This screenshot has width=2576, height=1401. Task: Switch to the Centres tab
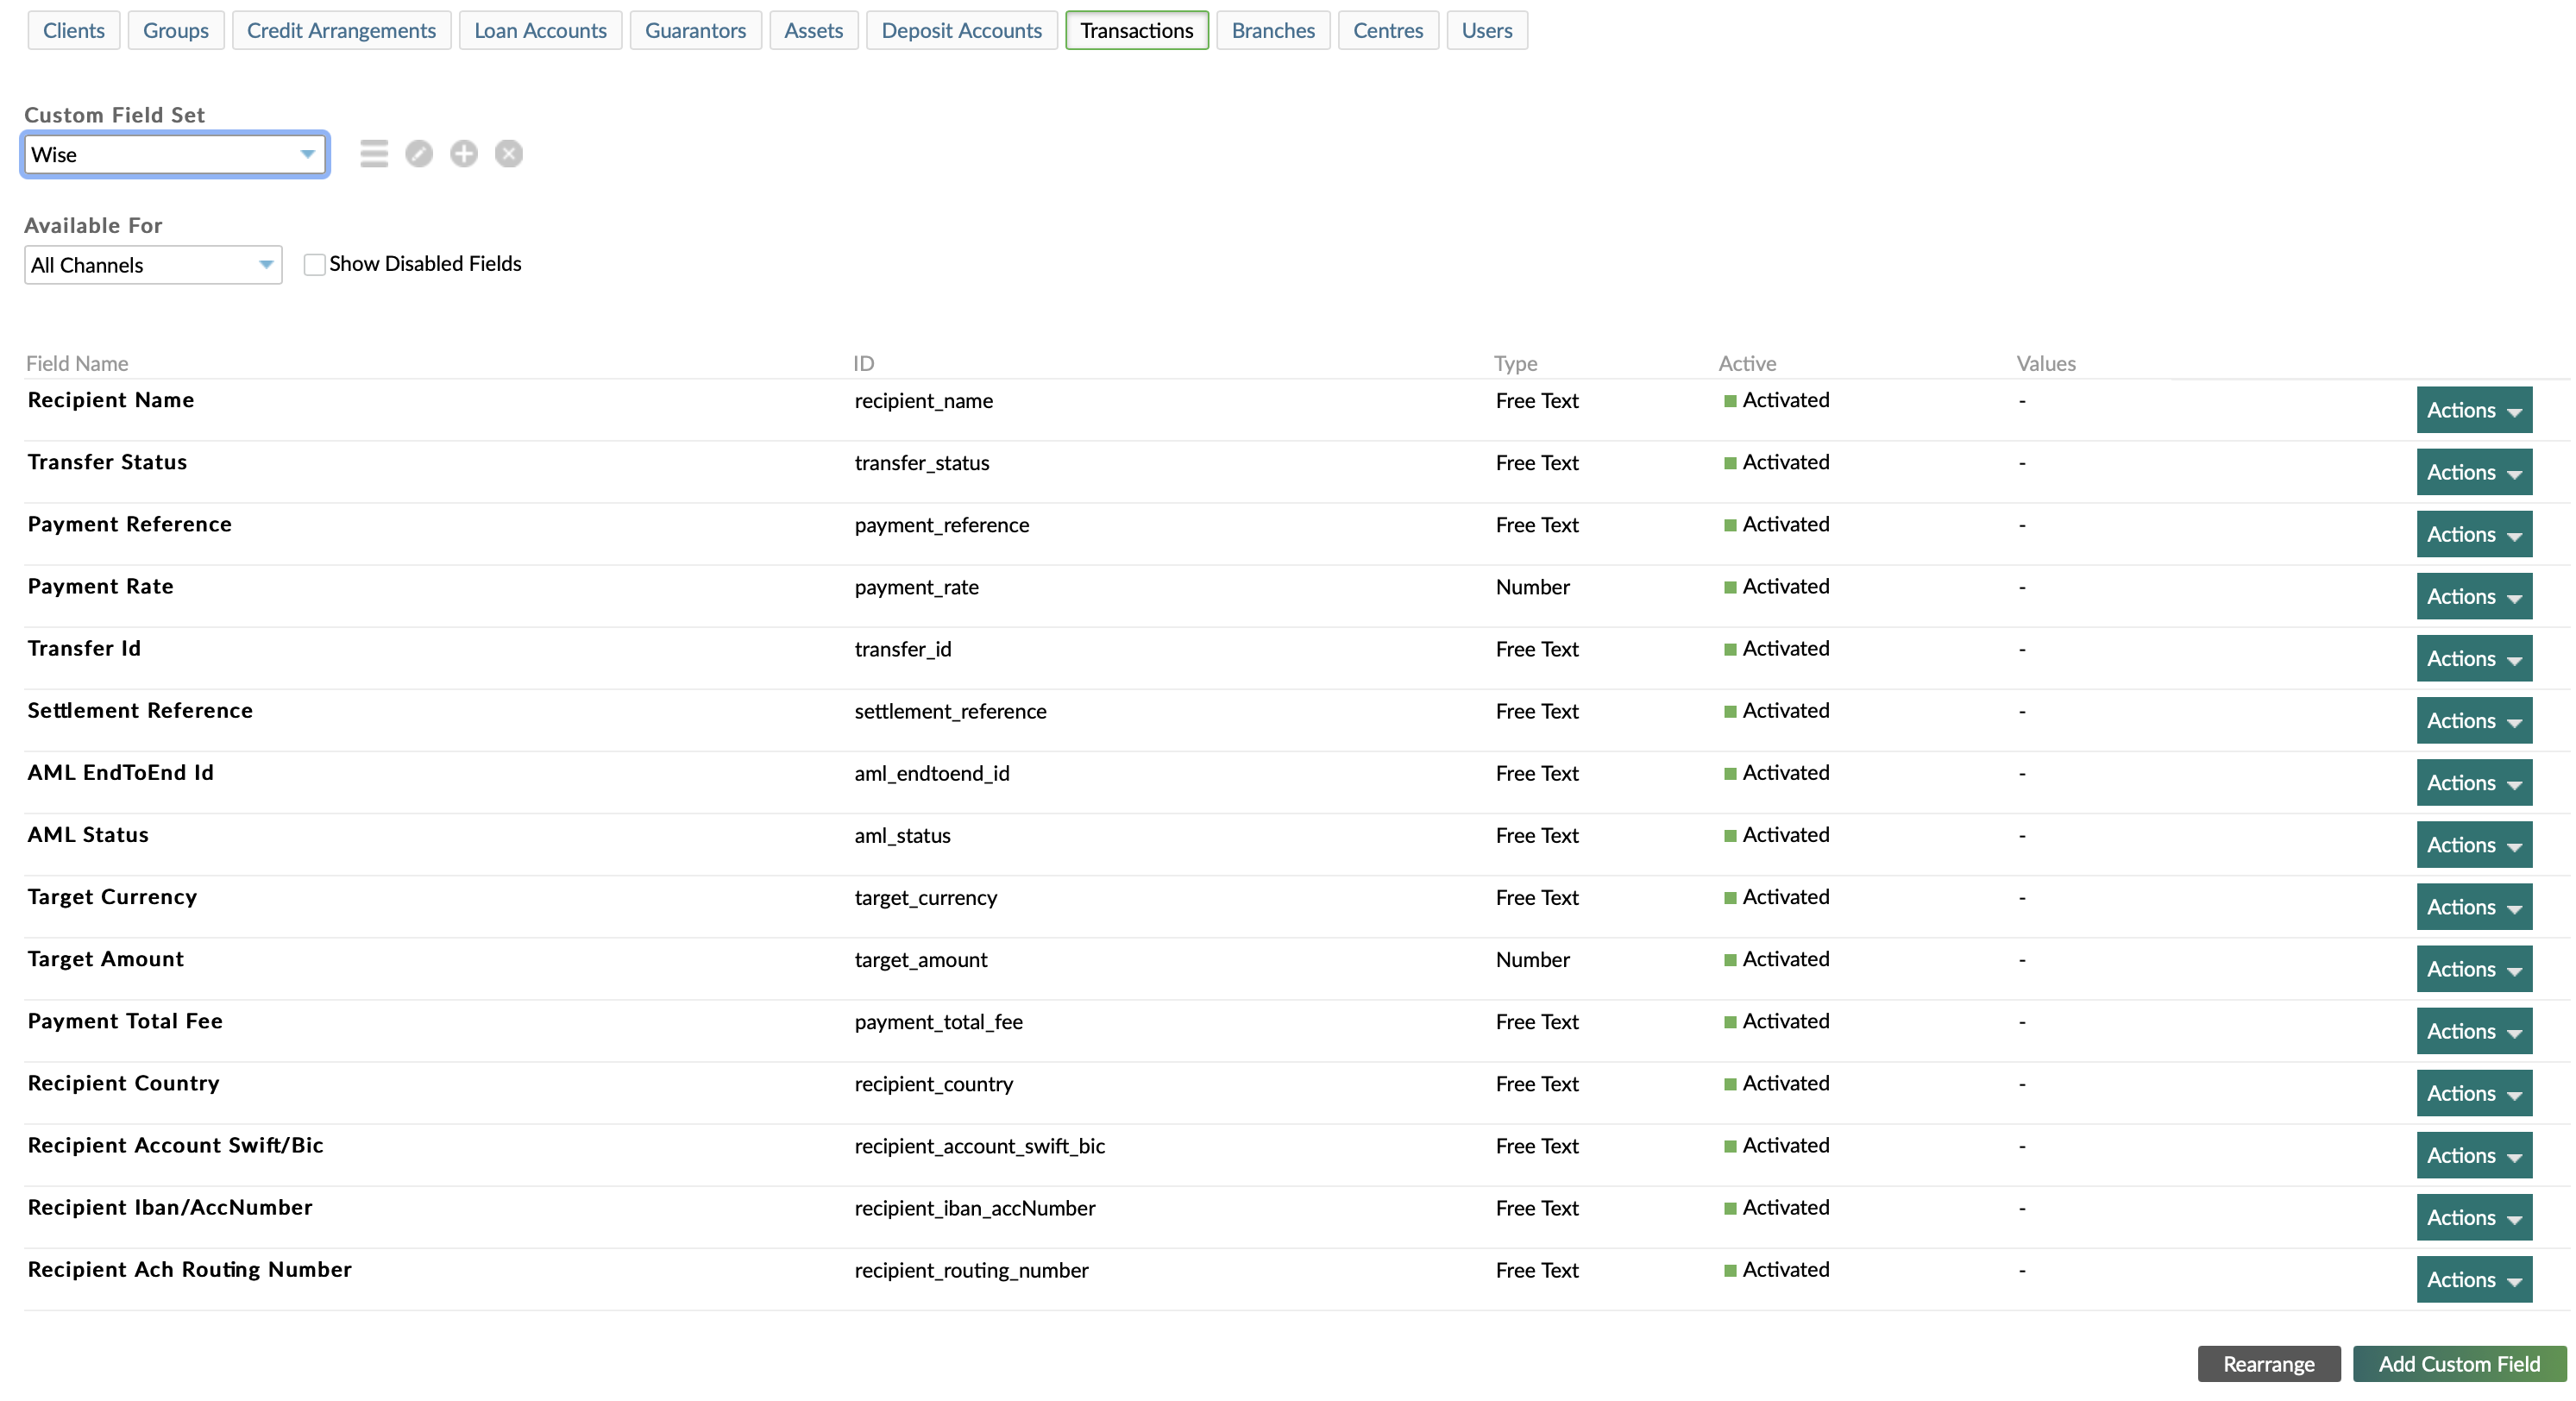(x=1388, y=30)
